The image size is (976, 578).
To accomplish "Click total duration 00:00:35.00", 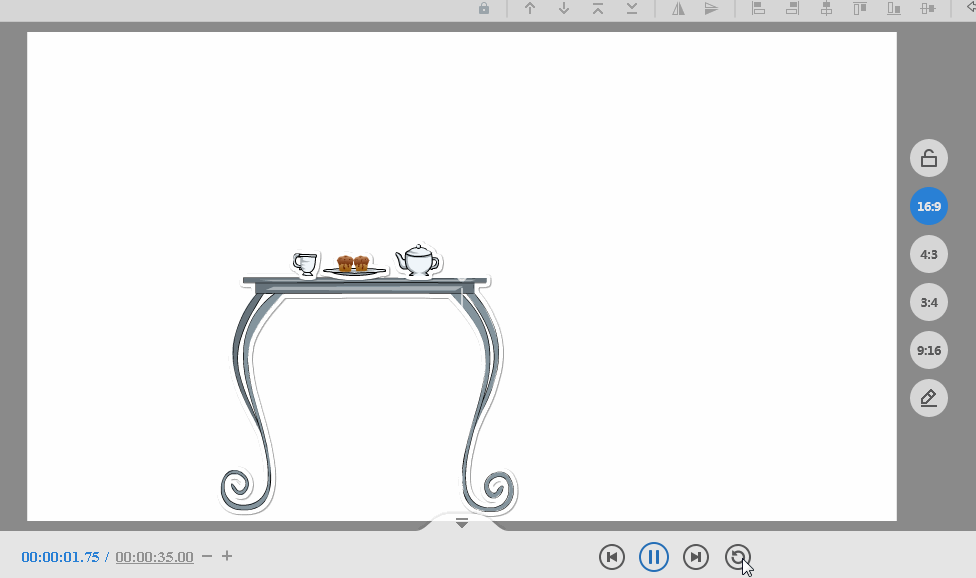I will pyautogui.click(x=154, y=557).
